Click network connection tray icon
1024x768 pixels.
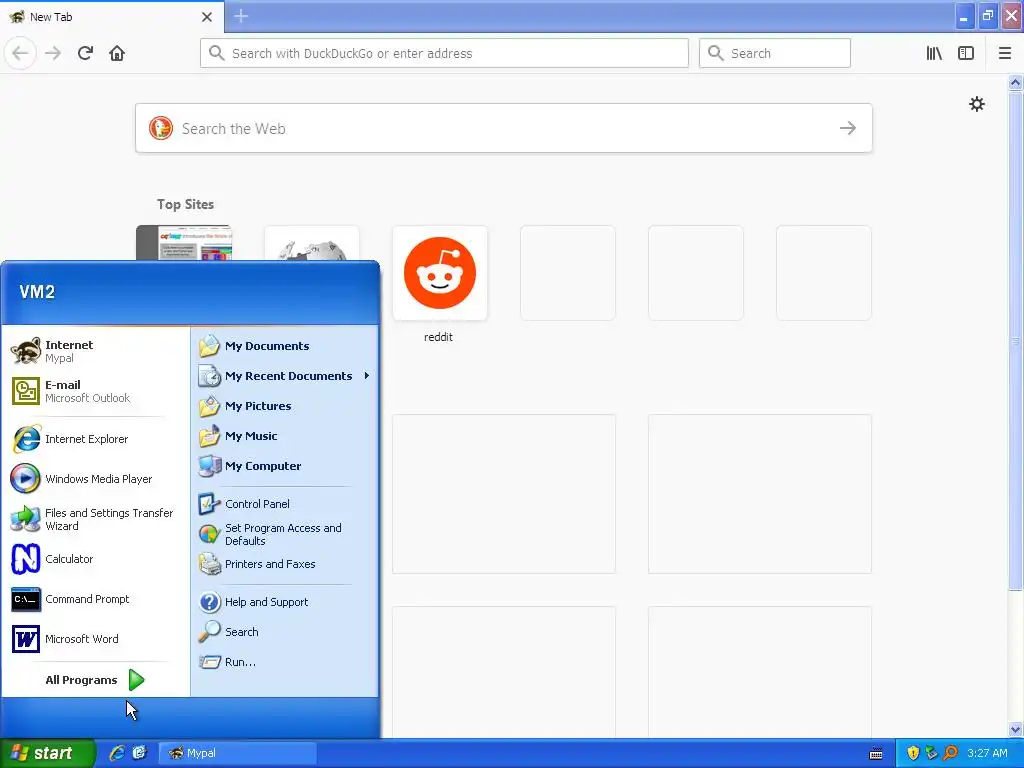tap(932, 753)
